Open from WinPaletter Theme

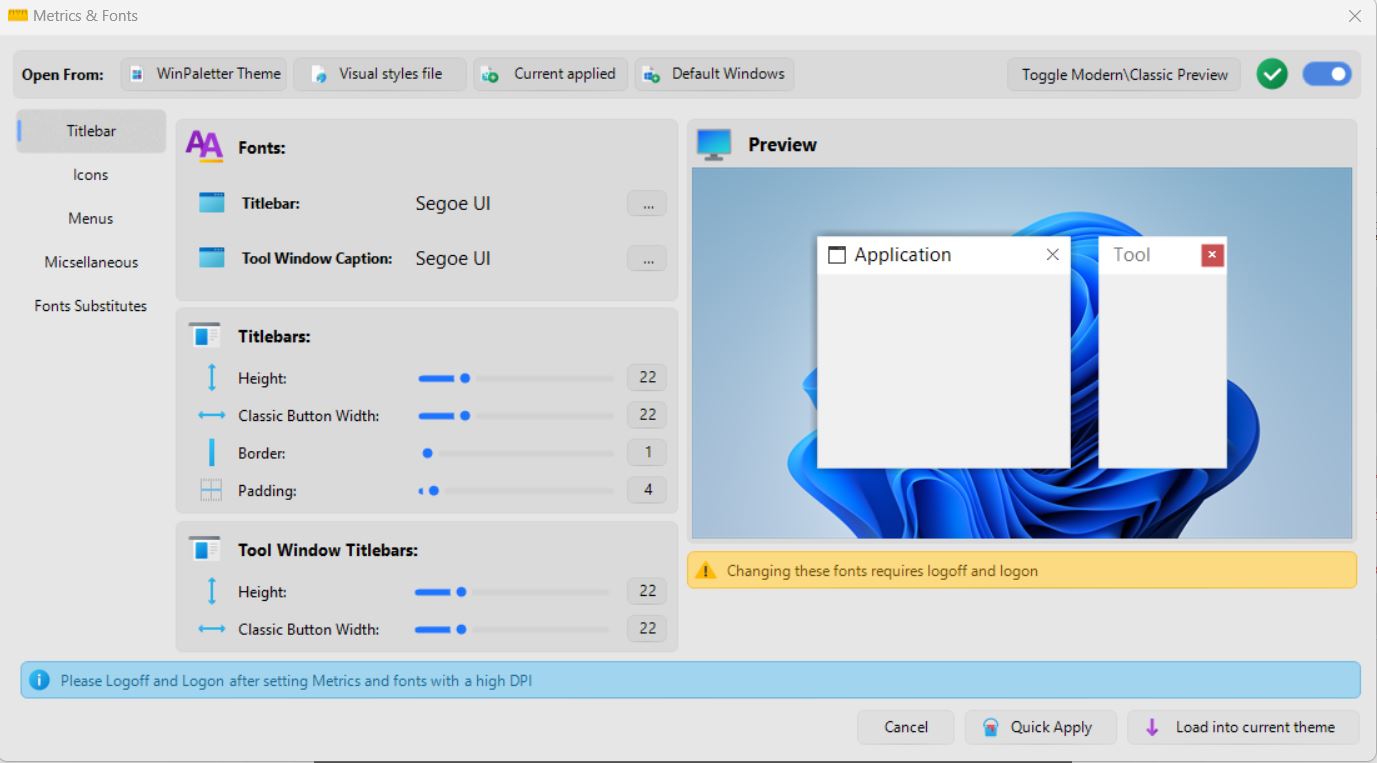[204, 74]
